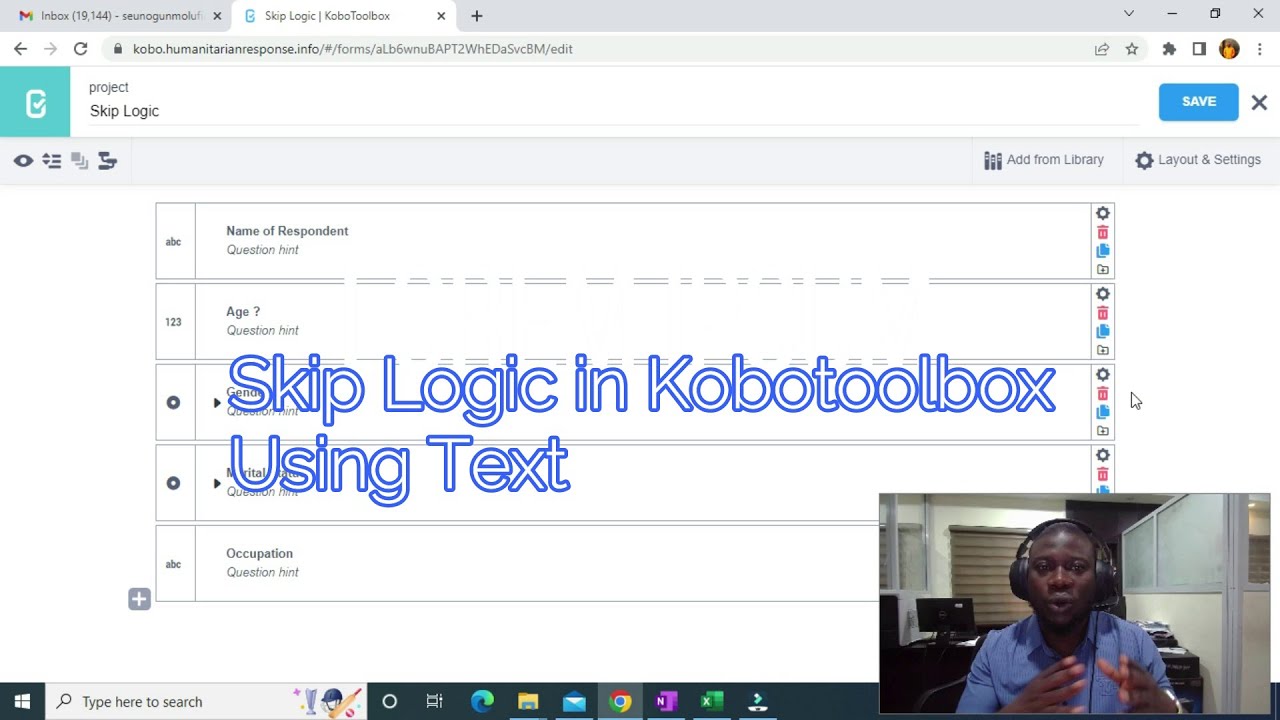Click the abc type icon for Occupation
Image resolution: width=1280 pixels, height=720 pixels.
tap(174, 564)
